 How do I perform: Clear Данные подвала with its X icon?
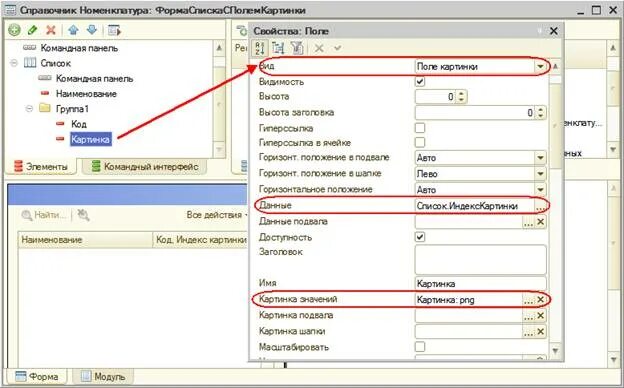click(x=540, y=222)
